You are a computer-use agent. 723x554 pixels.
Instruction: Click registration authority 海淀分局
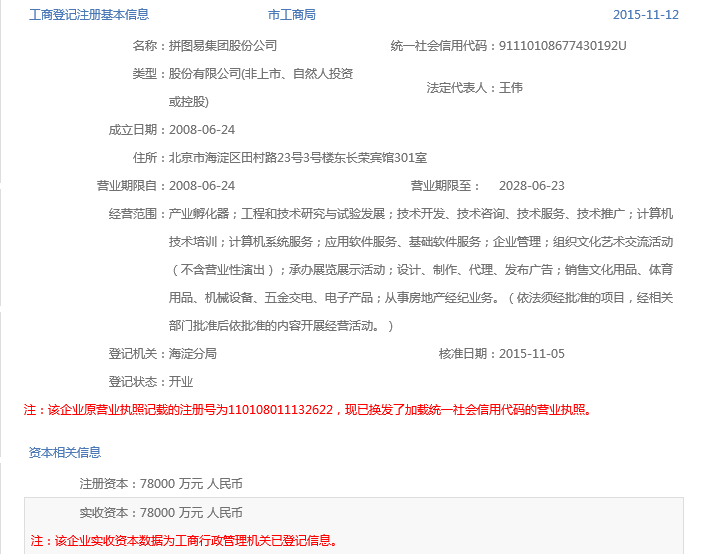pos(193,354)
